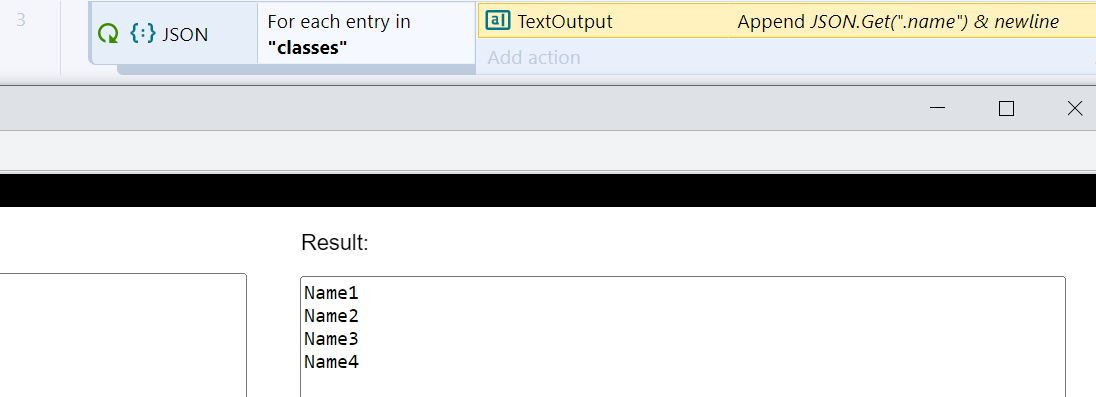This screenshot has height=397, width=1096.
Task: Click the input text box left of Result
Action: tap(123, 335)
